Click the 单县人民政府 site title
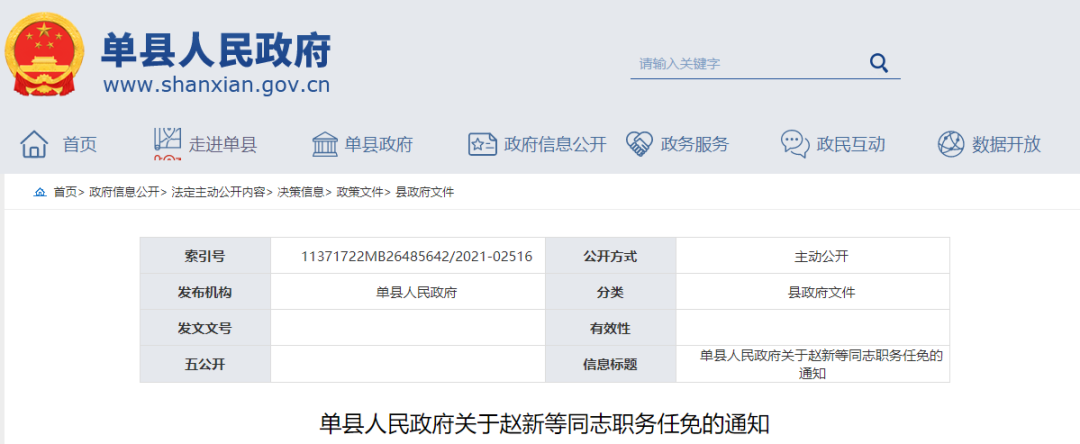 tap(216, 50)
